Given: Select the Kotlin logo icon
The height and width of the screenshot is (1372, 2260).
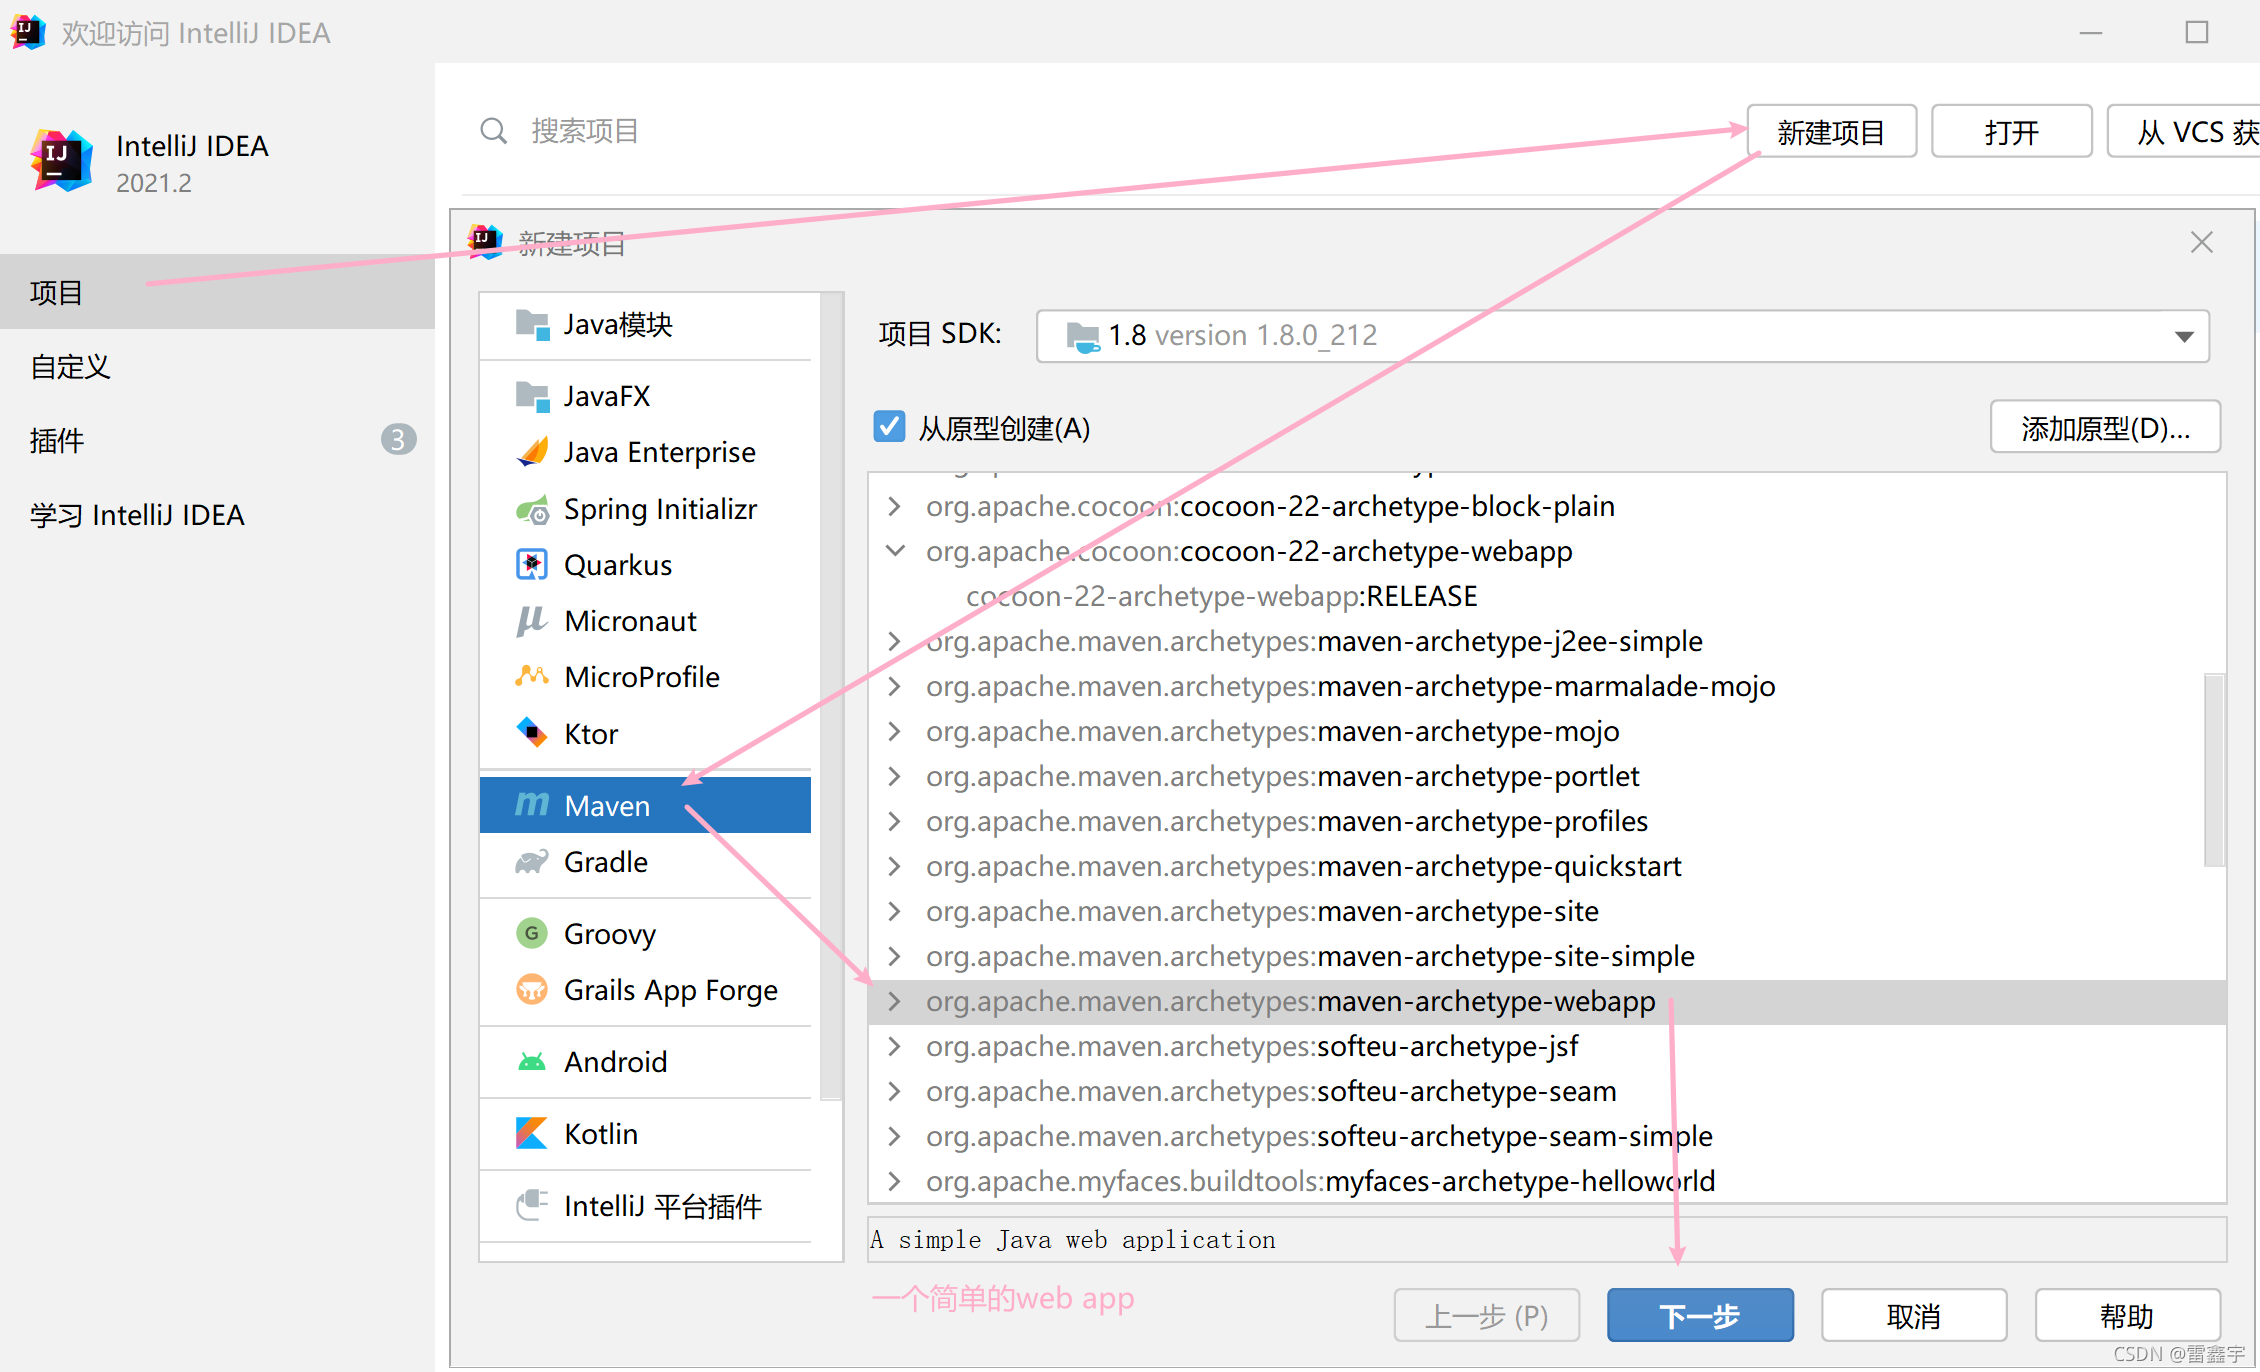Looking at the screenshot, I should tap(532, 1133).
